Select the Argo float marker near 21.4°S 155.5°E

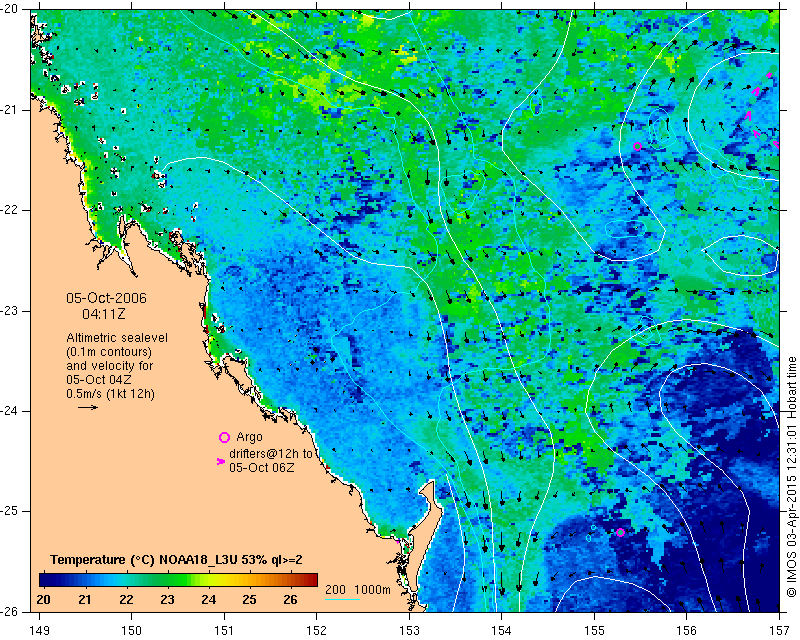click(x=637, y=146)
